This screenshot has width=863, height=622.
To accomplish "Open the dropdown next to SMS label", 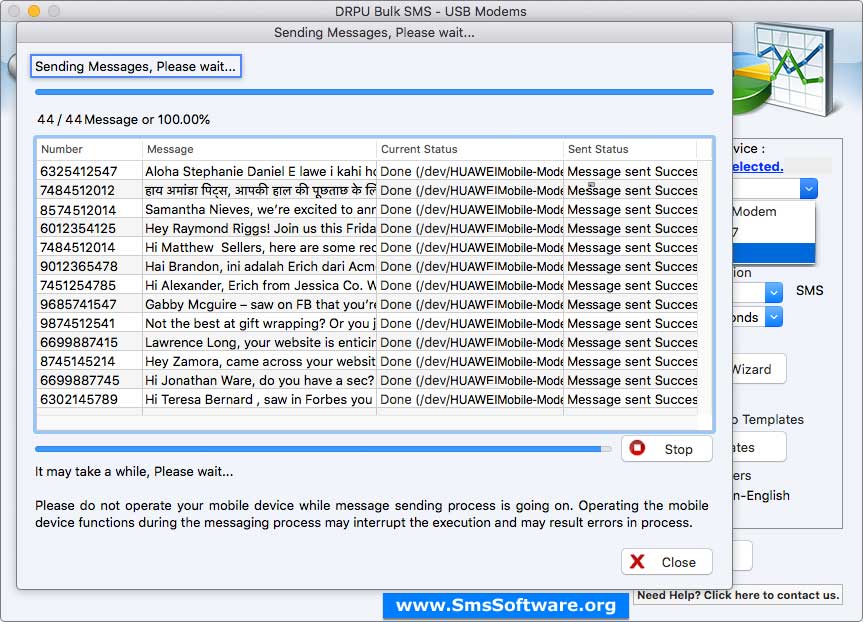I will tap(774, 292).
